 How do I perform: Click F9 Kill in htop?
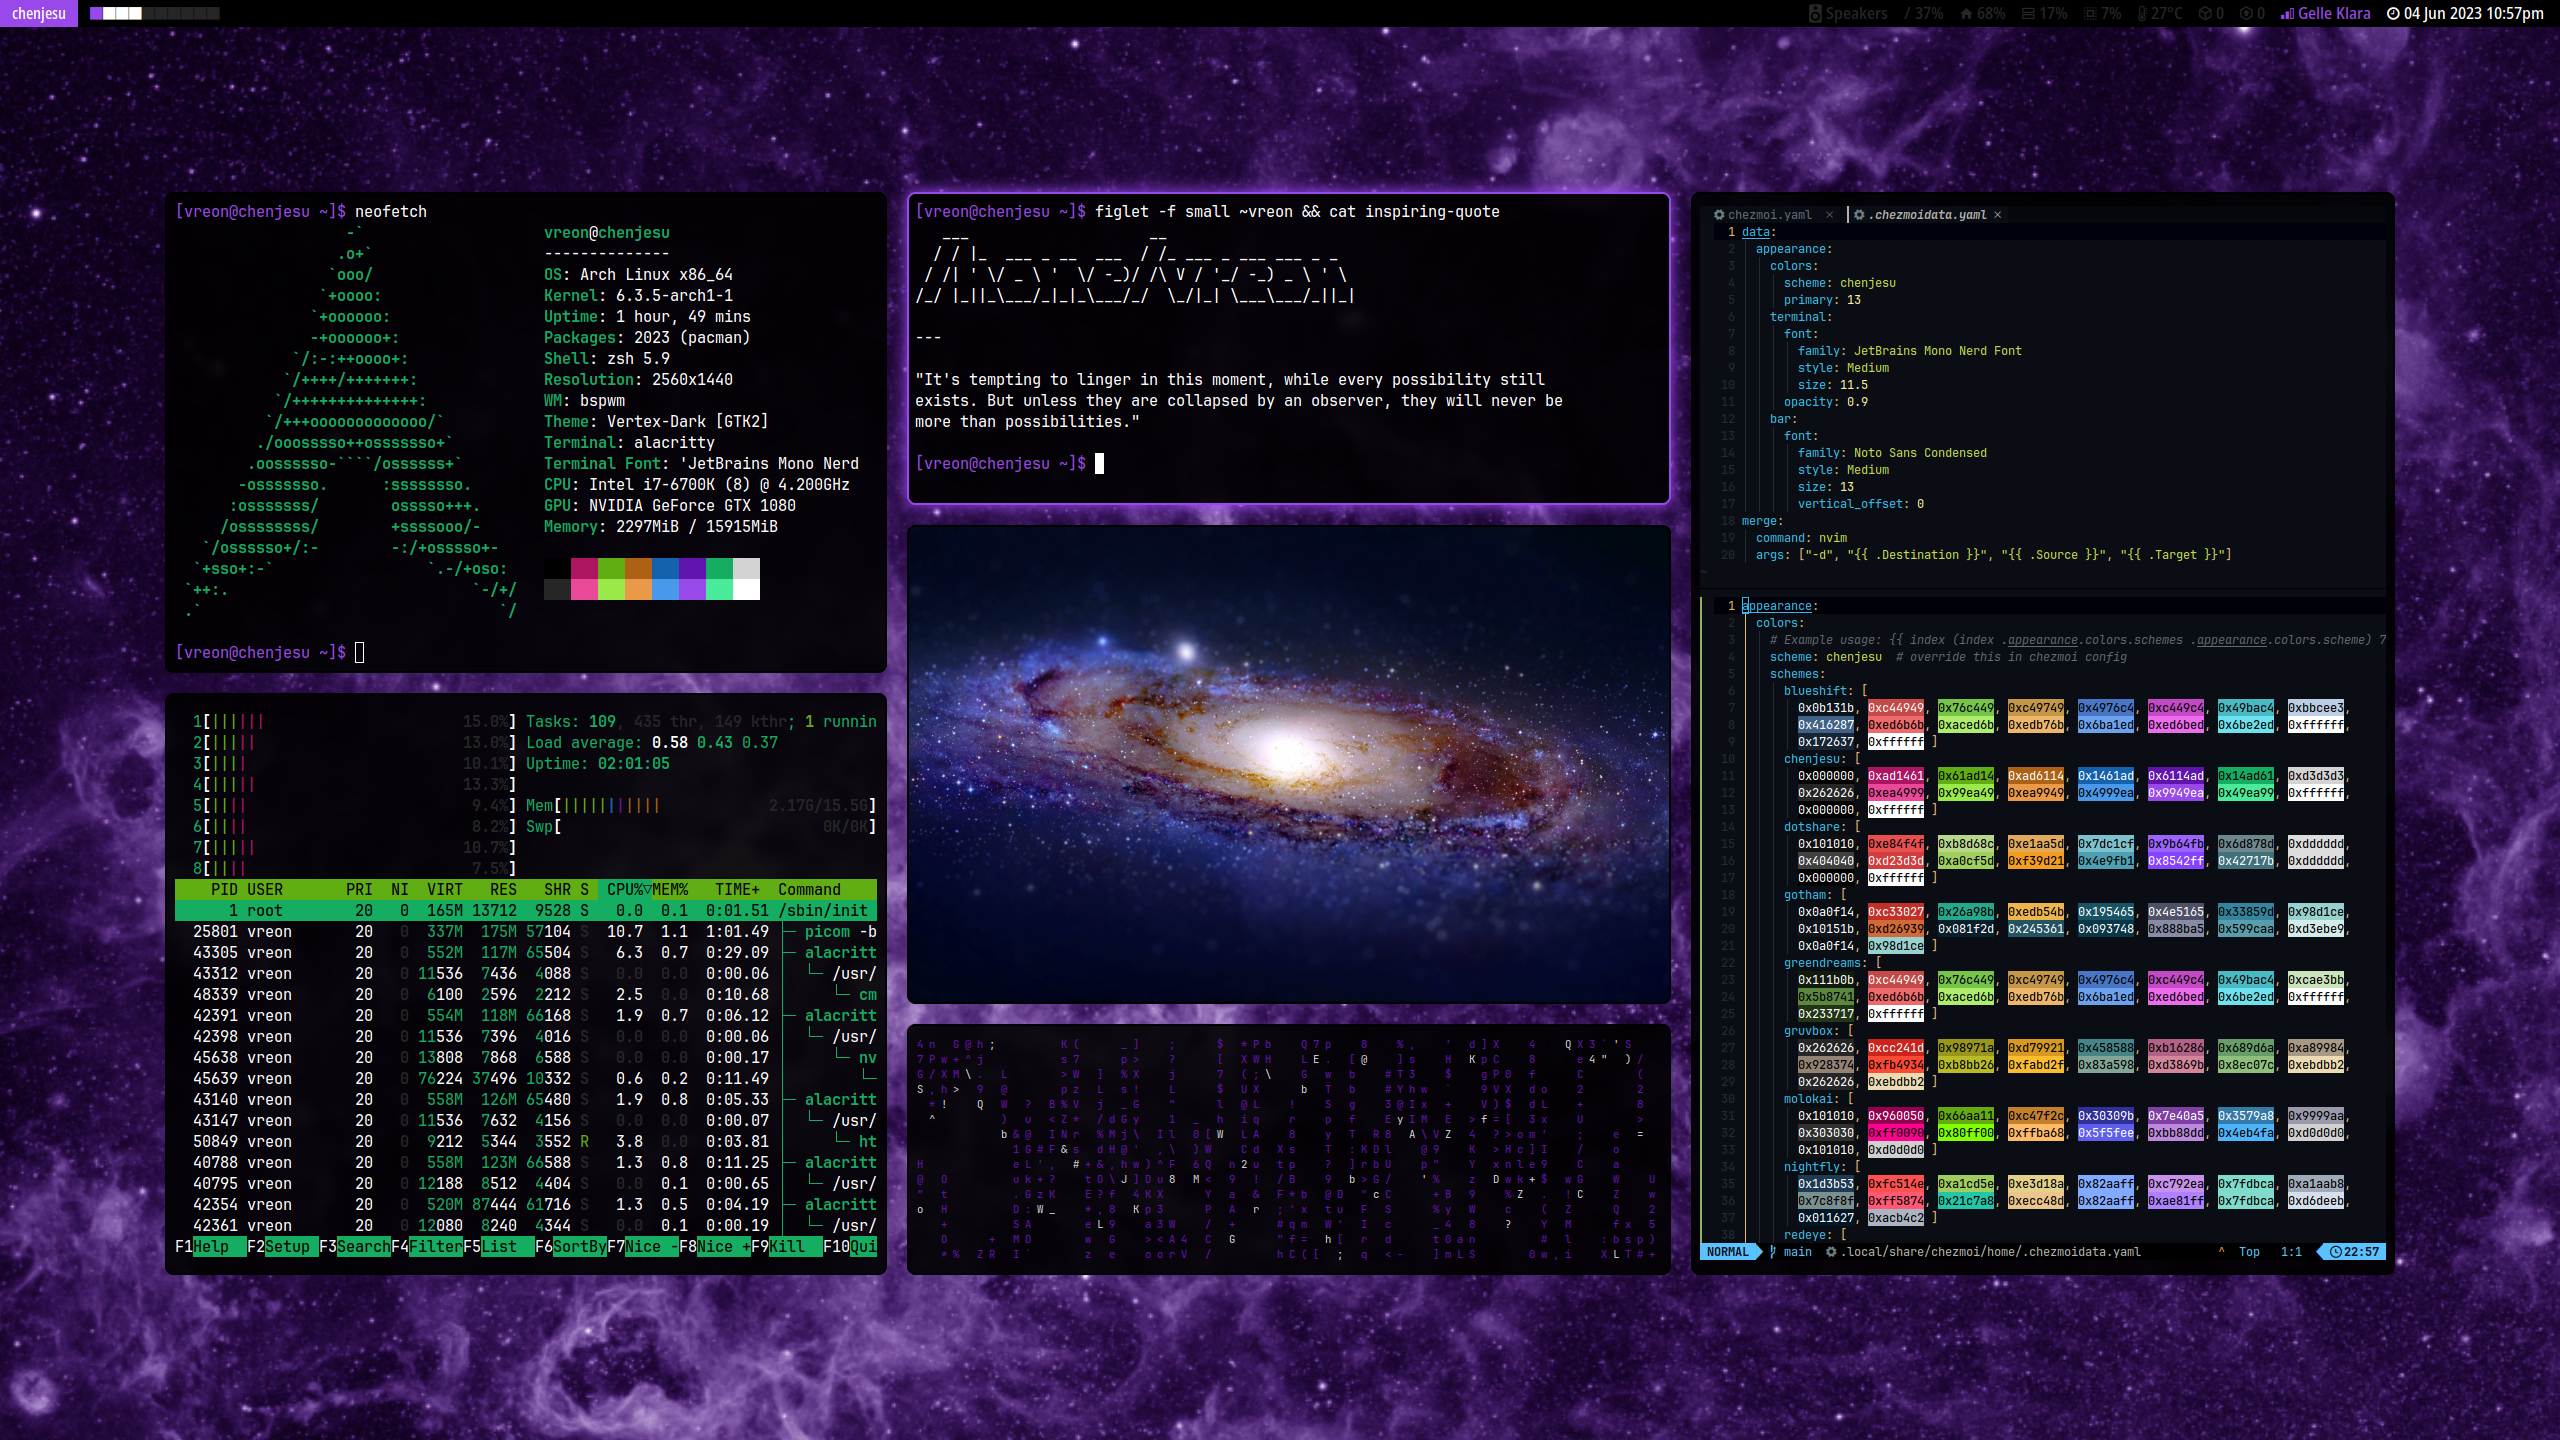(786, 1246)
